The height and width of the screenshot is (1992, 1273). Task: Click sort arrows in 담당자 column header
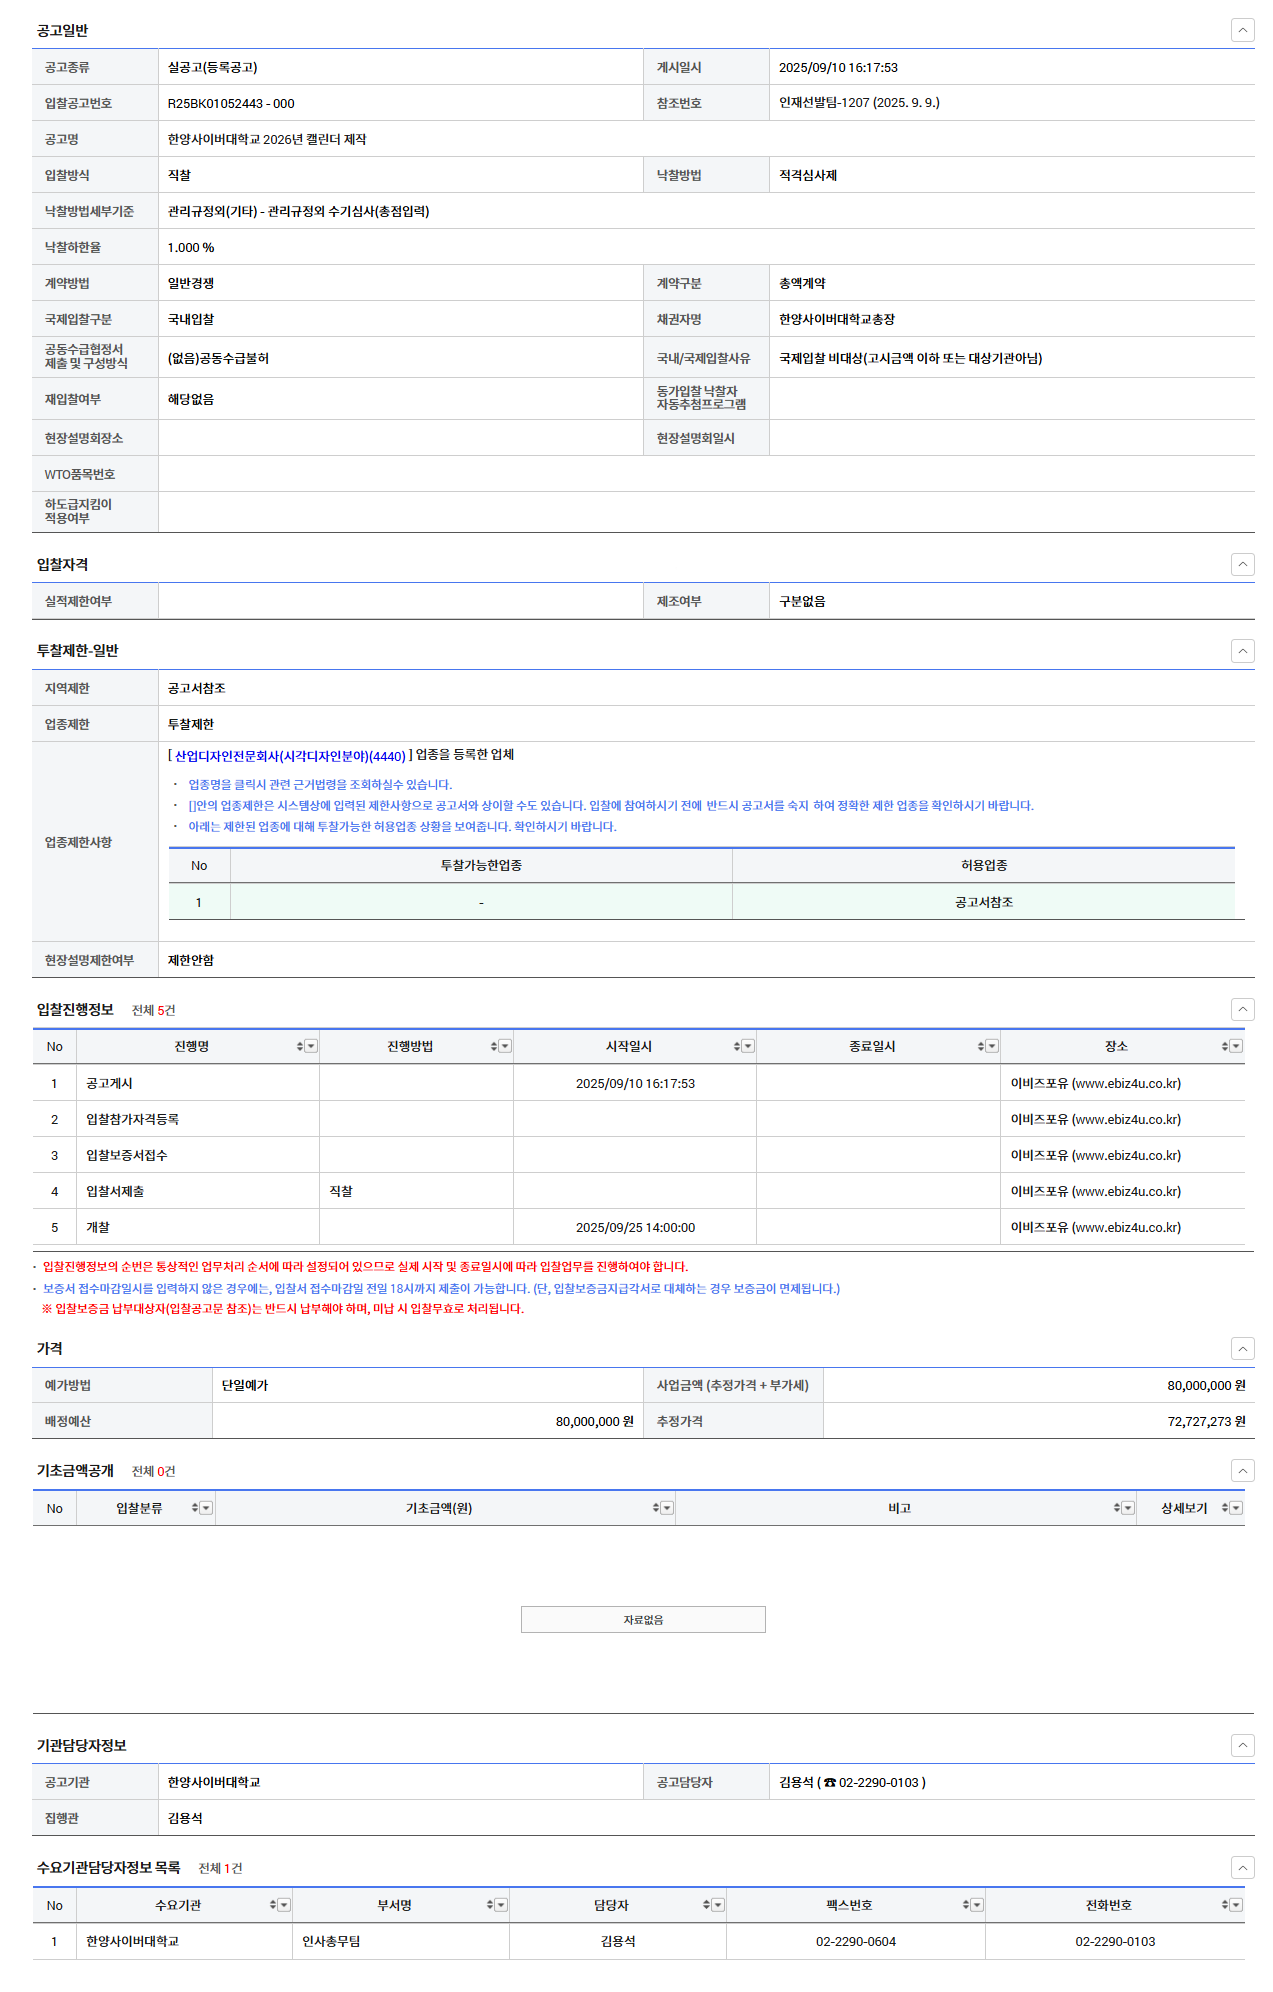[706, 1905]
